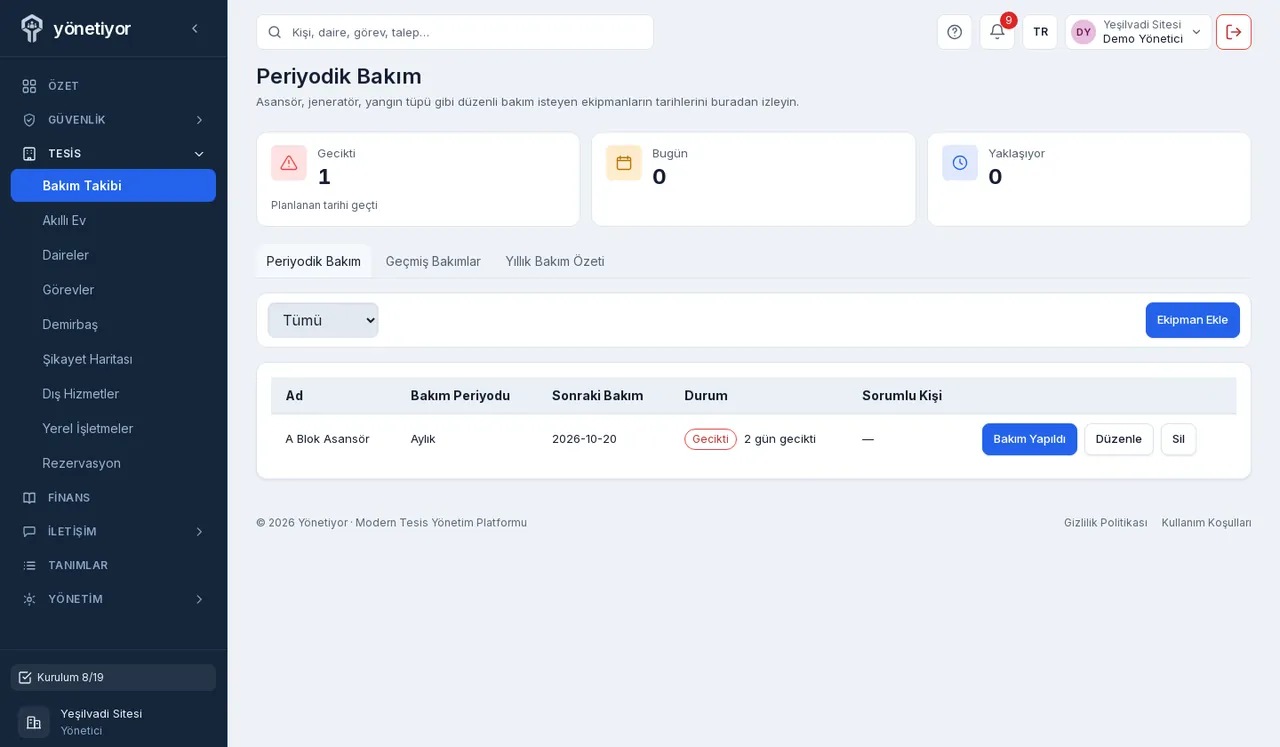Click the Tesis building icon
The image size is (1280, 747).
[x=29, y=154]
